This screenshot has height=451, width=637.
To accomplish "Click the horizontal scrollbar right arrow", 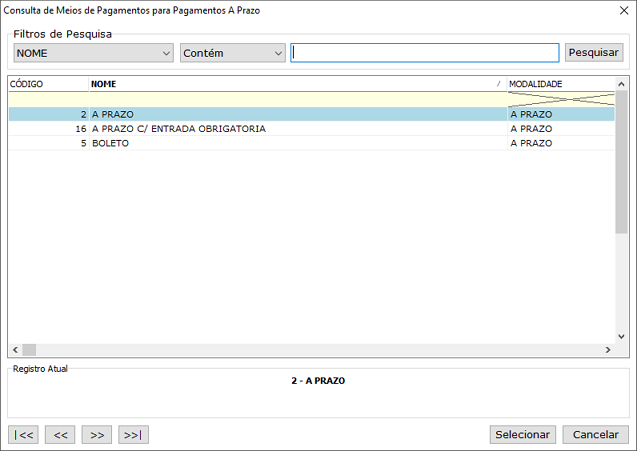I will click(607, 350).
